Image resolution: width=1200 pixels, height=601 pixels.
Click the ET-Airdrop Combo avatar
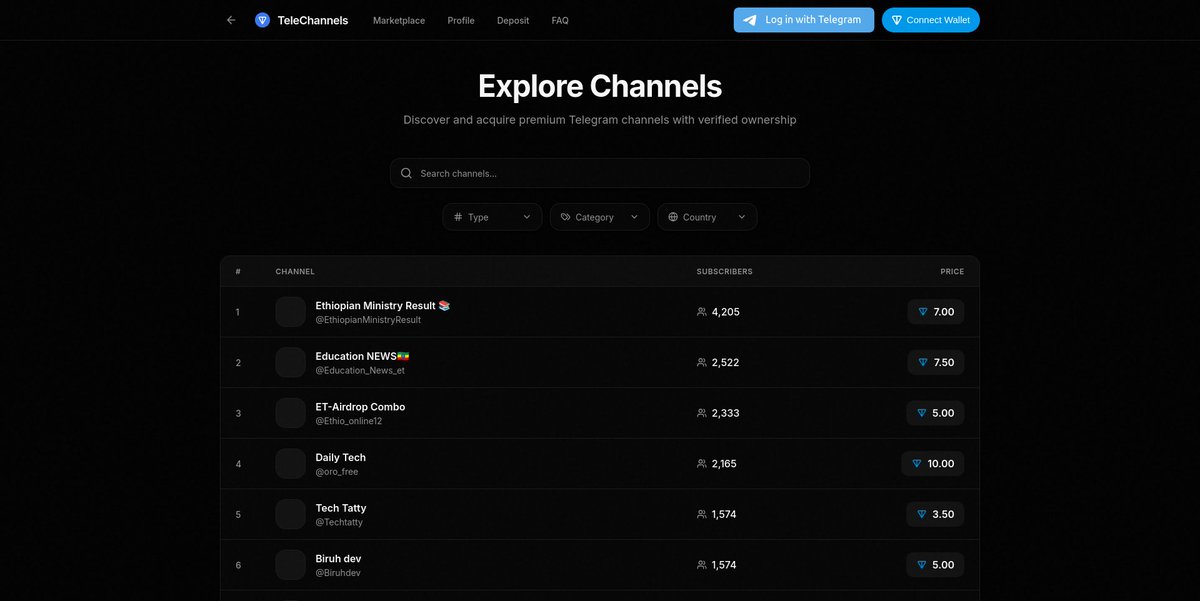tap(291, 413)
